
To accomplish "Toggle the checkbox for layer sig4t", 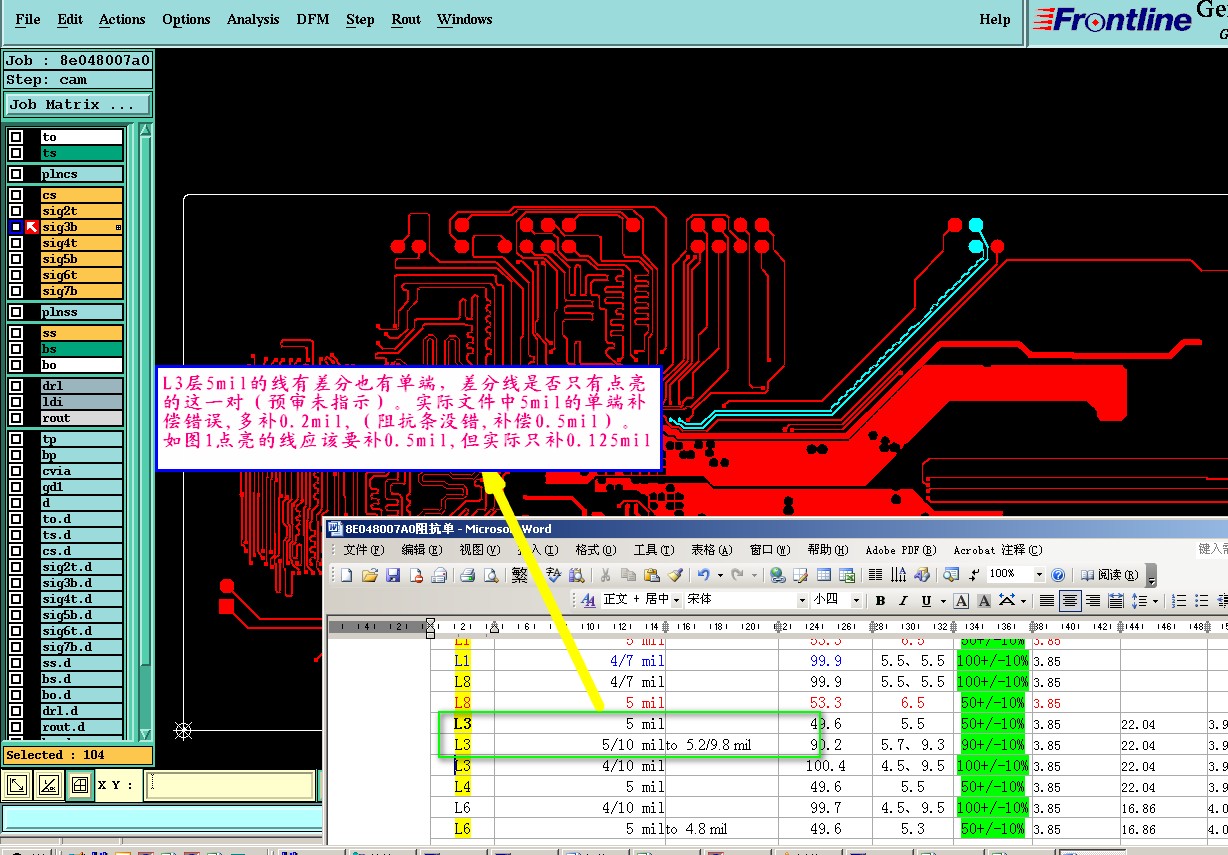I will pyautogui.click(x=16, y=243).
